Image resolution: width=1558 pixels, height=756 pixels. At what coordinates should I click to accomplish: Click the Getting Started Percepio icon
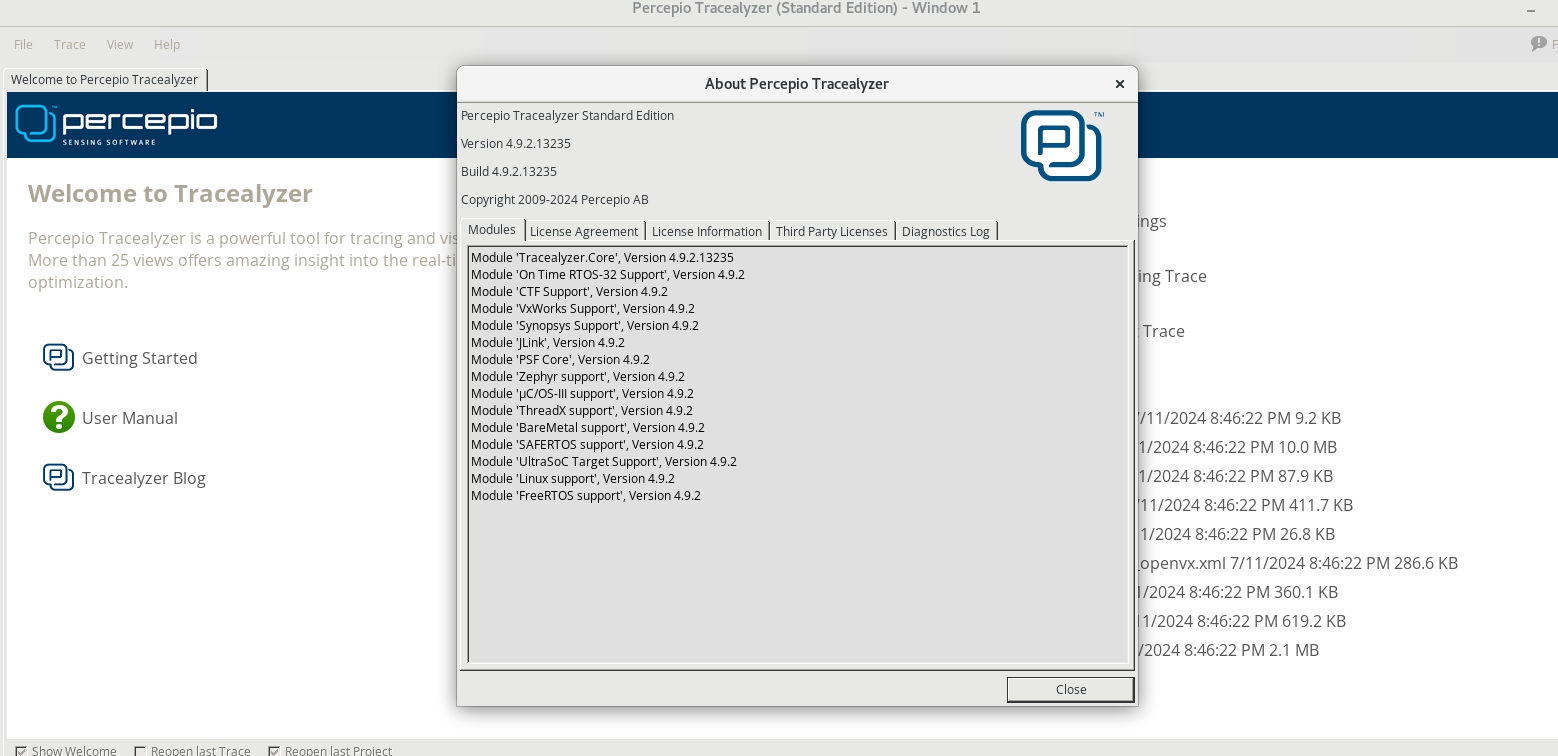58,357
